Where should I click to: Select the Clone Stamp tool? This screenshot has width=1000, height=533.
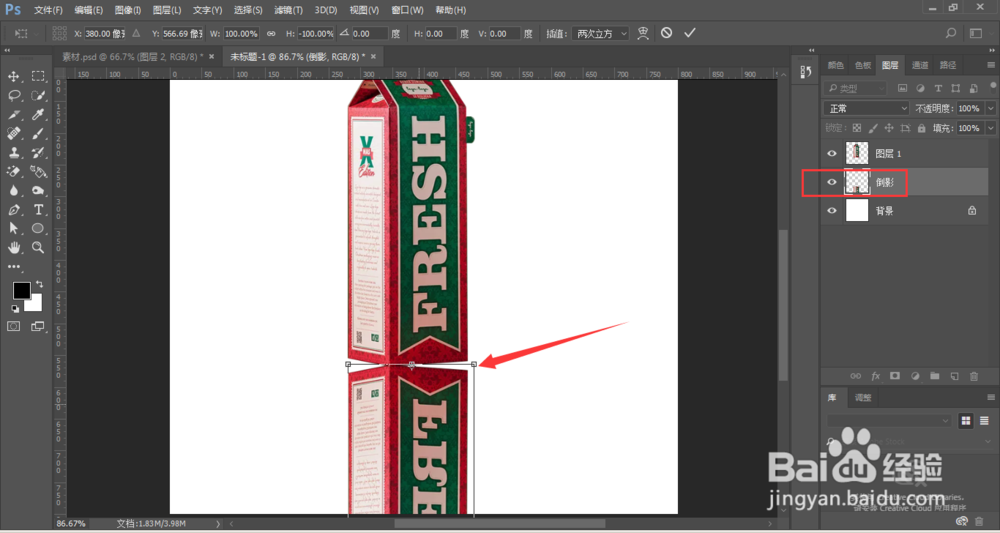point(13,153)
